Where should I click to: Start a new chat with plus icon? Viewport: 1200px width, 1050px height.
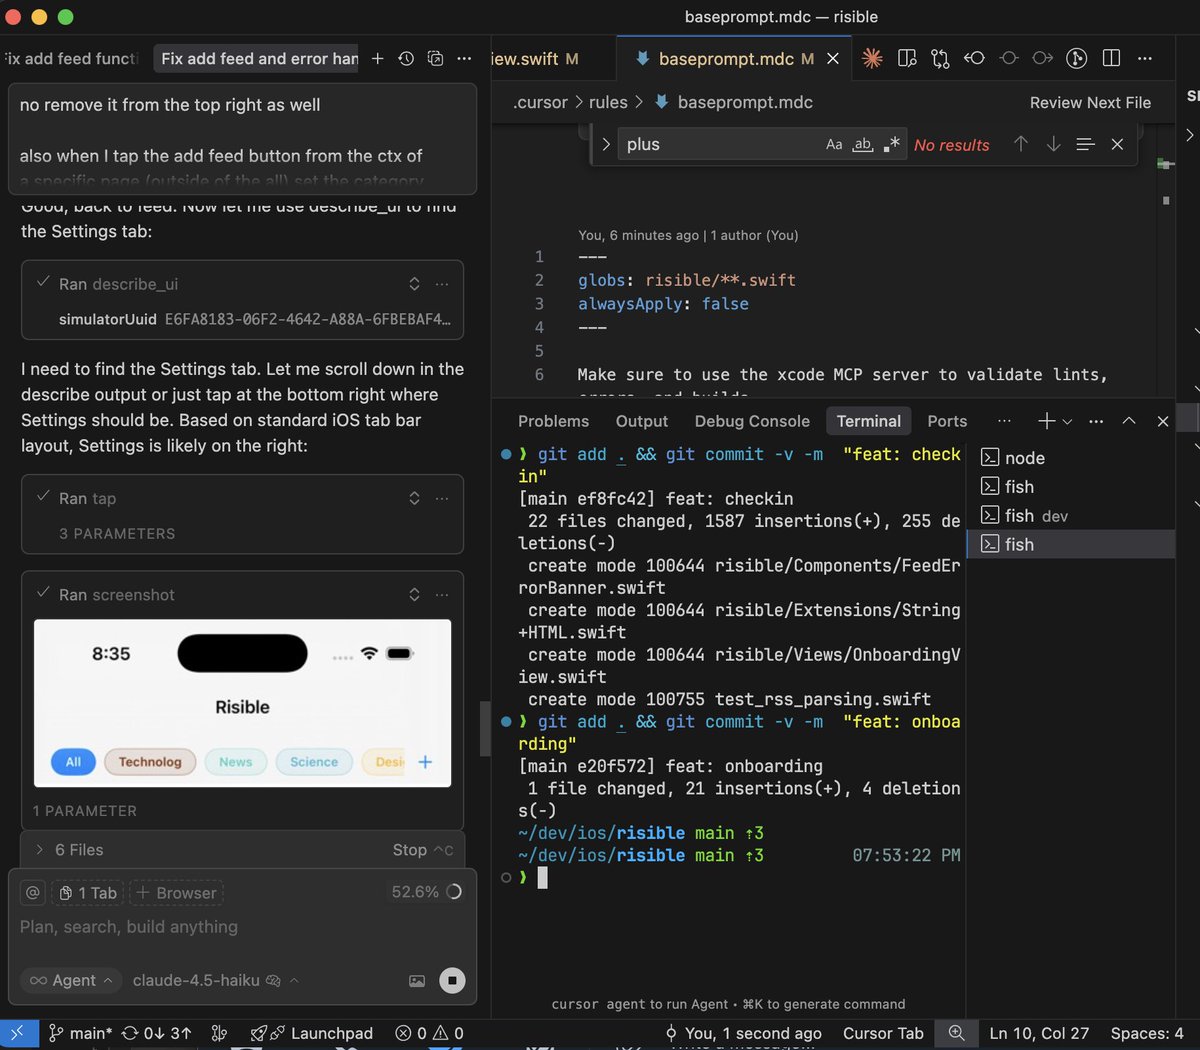377,58
